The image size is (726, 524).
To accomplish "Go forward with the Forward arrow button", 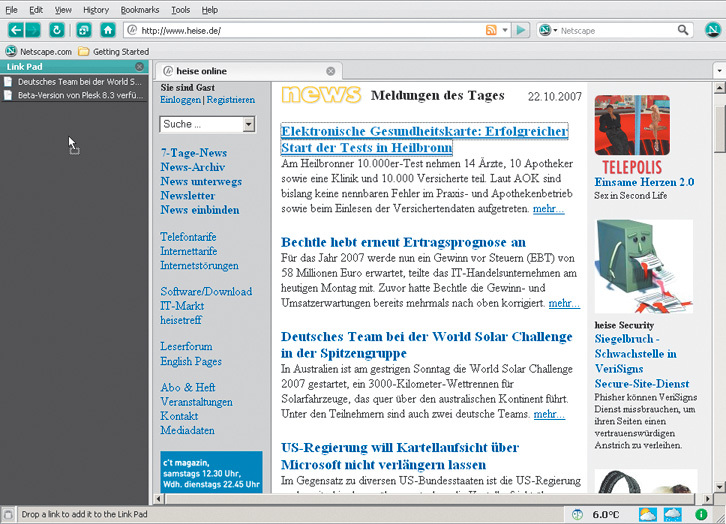I will click(x=32, y=31).
